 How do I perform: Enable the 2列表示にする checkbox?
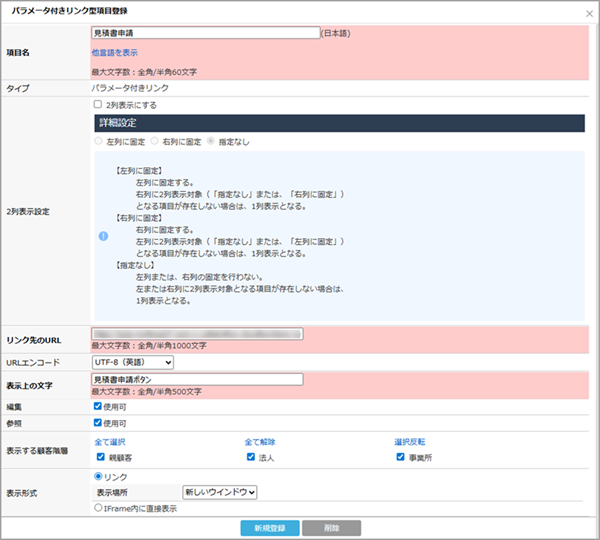pyautogui.click(x=97, y=104)
